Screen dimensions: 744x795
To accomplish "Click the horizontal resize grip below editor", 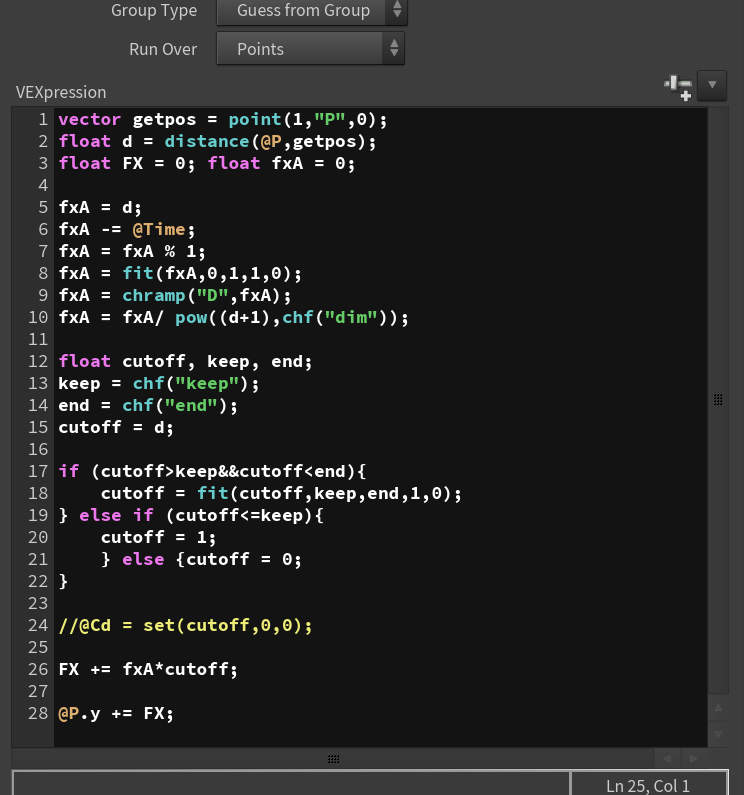I will pos(333,758).
